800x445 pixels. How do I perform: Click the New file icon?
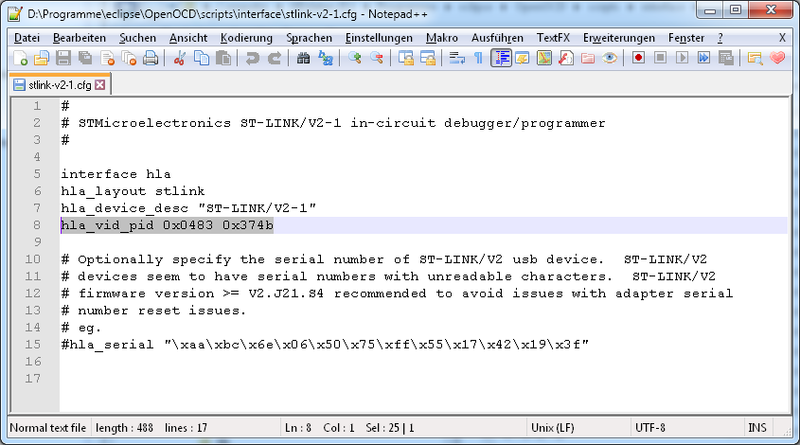pos(20,58)
